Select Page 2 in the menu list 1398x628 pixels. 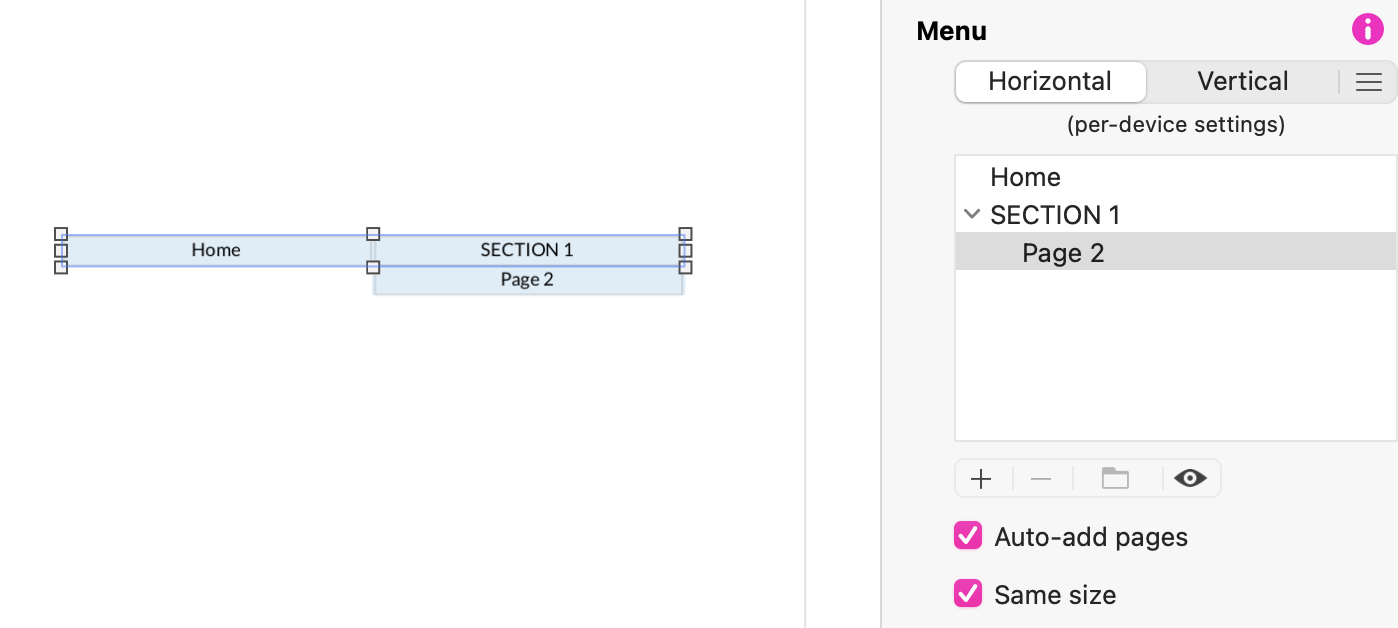[x=1063, y=253]
